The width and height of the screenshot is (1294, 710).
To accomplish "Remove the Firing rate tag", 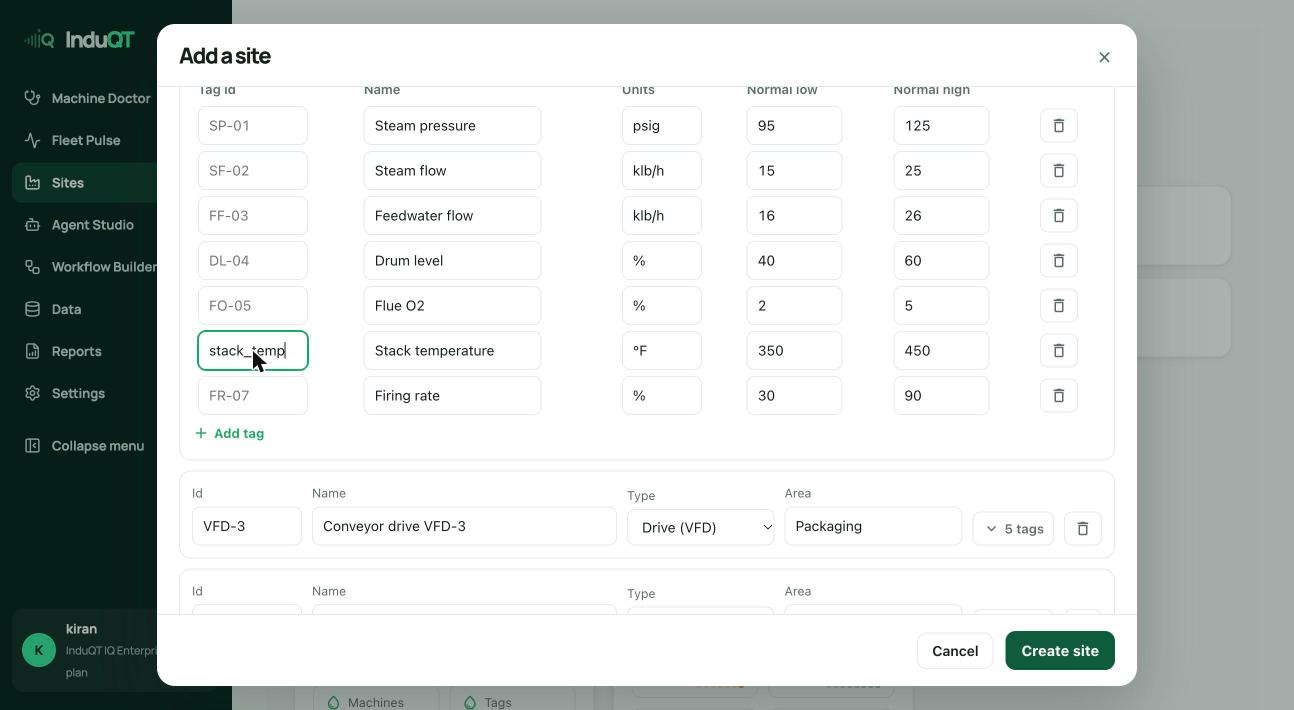I will pos(1059,396).
